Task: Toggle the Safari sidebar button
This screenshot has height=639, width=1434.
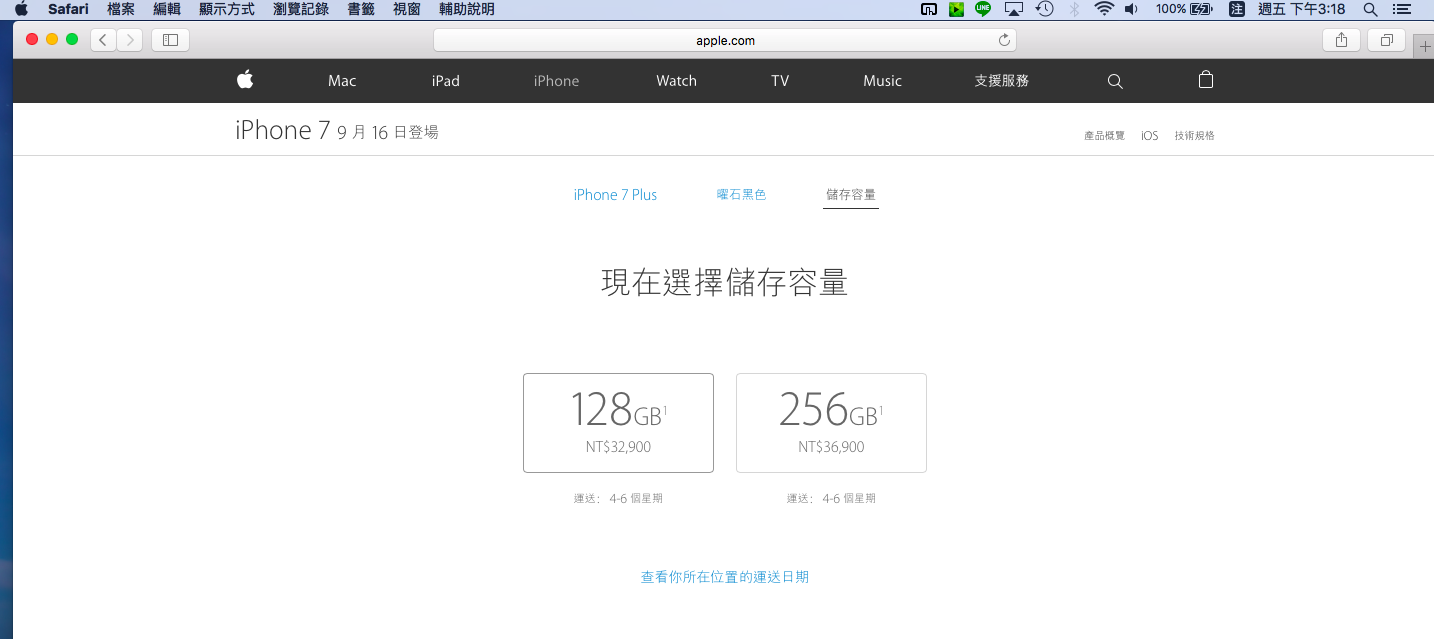Action: coord(170,40)
